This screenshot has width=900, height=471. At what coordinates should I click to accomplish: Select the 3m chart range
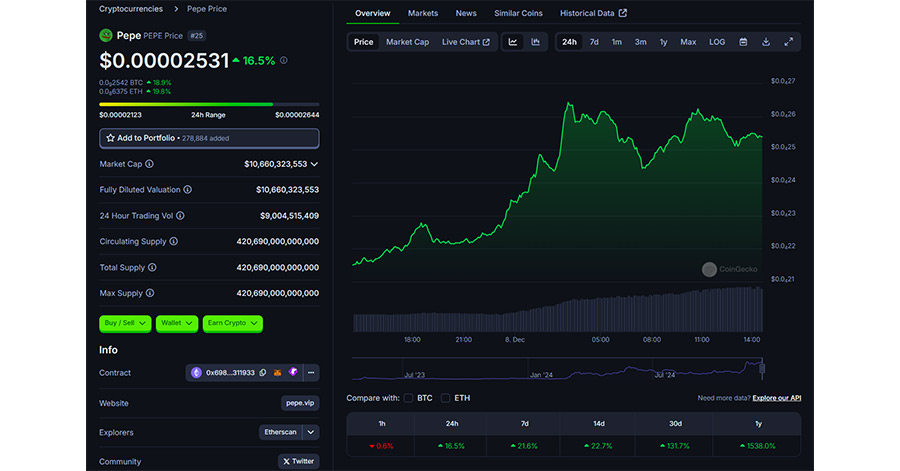pos(641,42)
